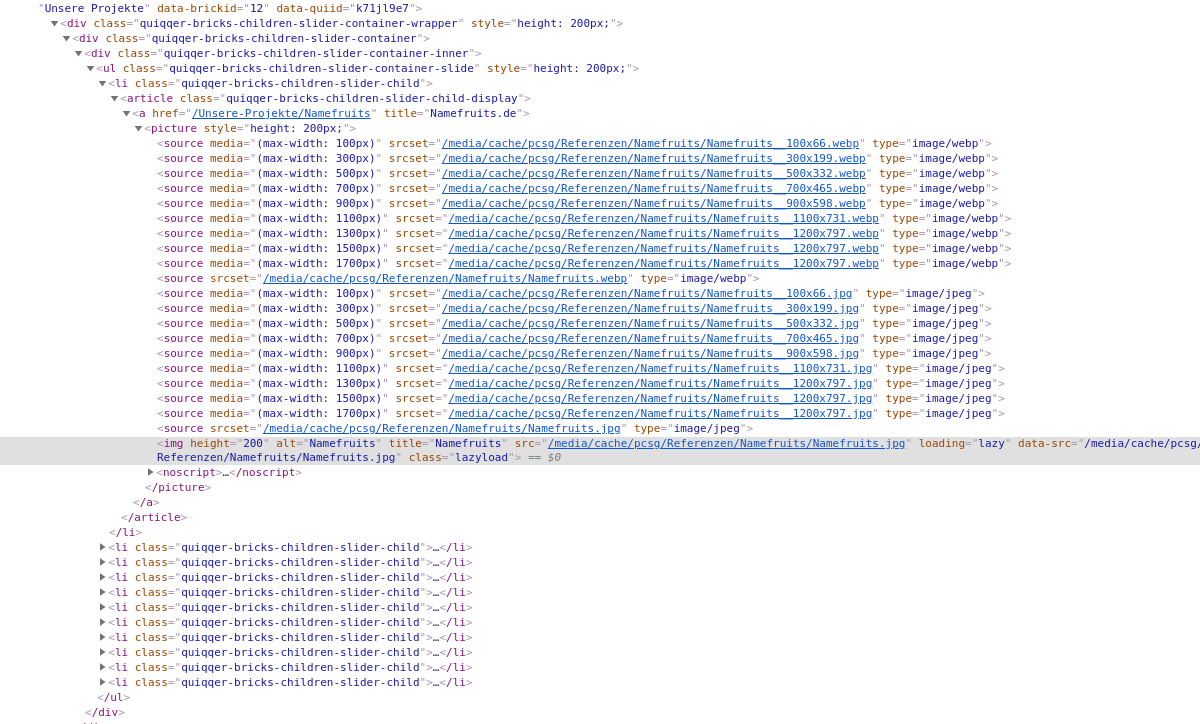This screenshot has height=724, width=1200.
Task: Collapse the ul slider-container-slide element
Action: [x=90, y=69]
